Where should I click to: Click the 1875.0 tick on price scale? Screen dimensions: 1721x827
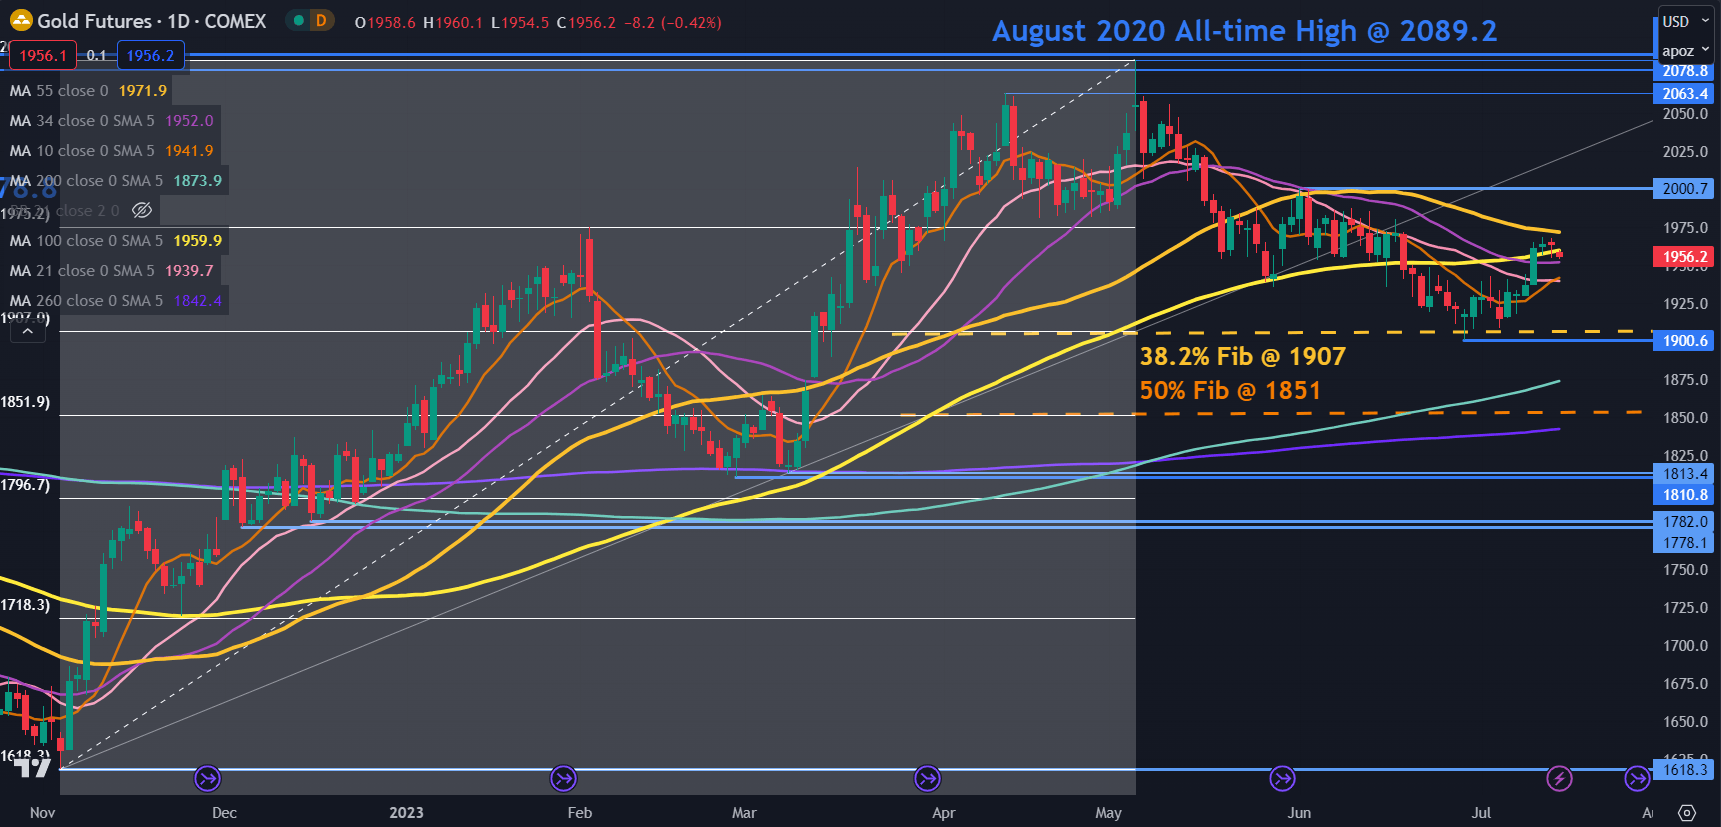(x=1685, y=380)
